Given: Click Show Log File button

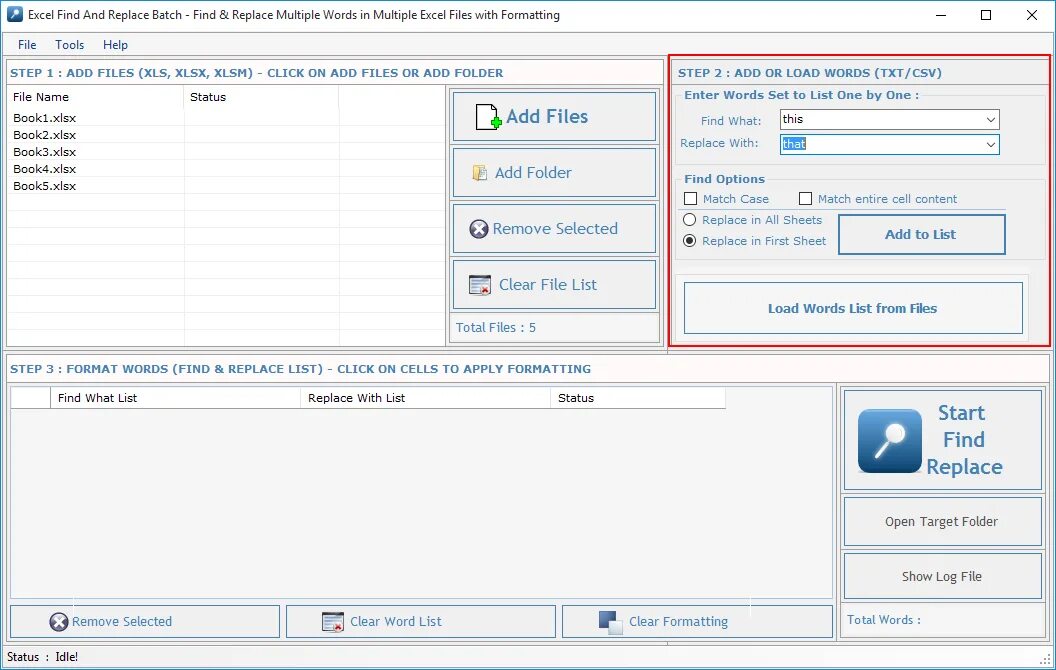Looking at the screenshot, I should [x=942, y=576].
